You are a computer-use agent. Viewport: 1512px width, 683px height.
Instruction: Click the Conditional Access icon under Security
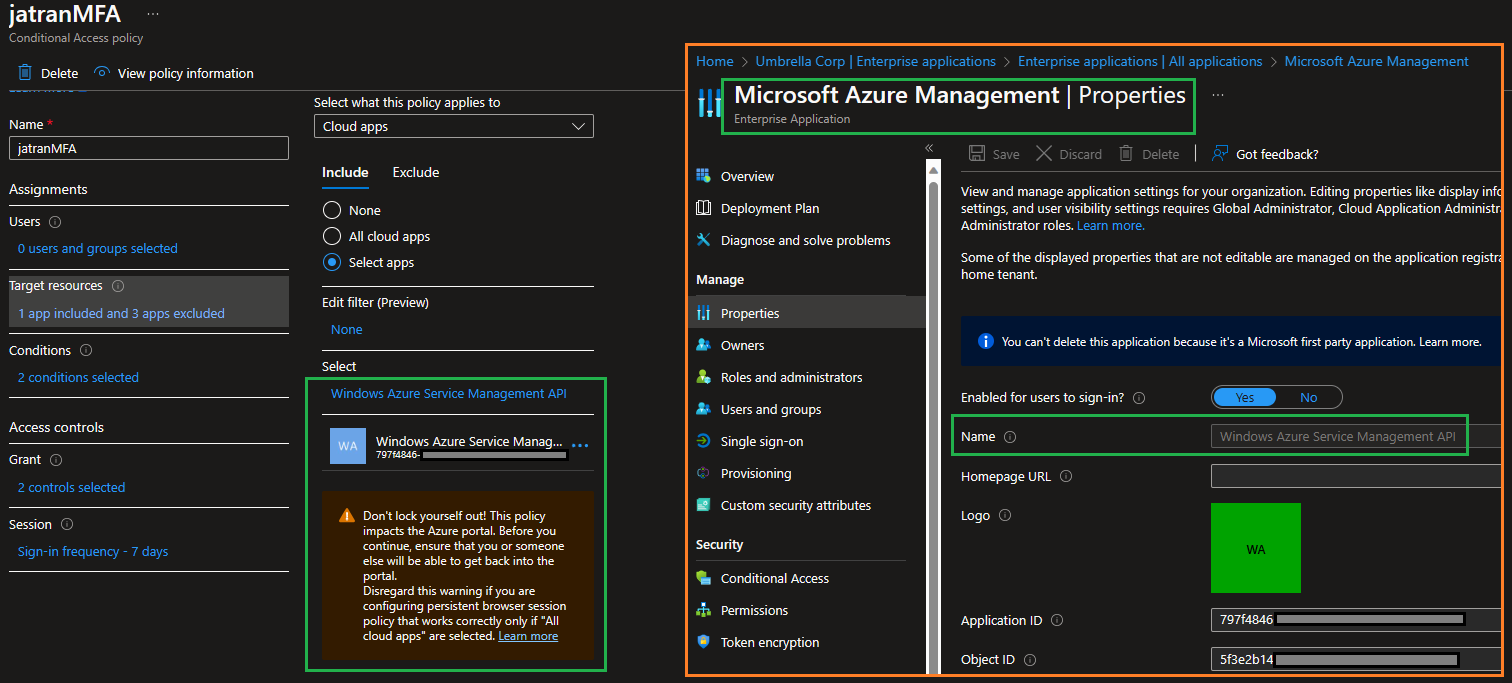703,578
